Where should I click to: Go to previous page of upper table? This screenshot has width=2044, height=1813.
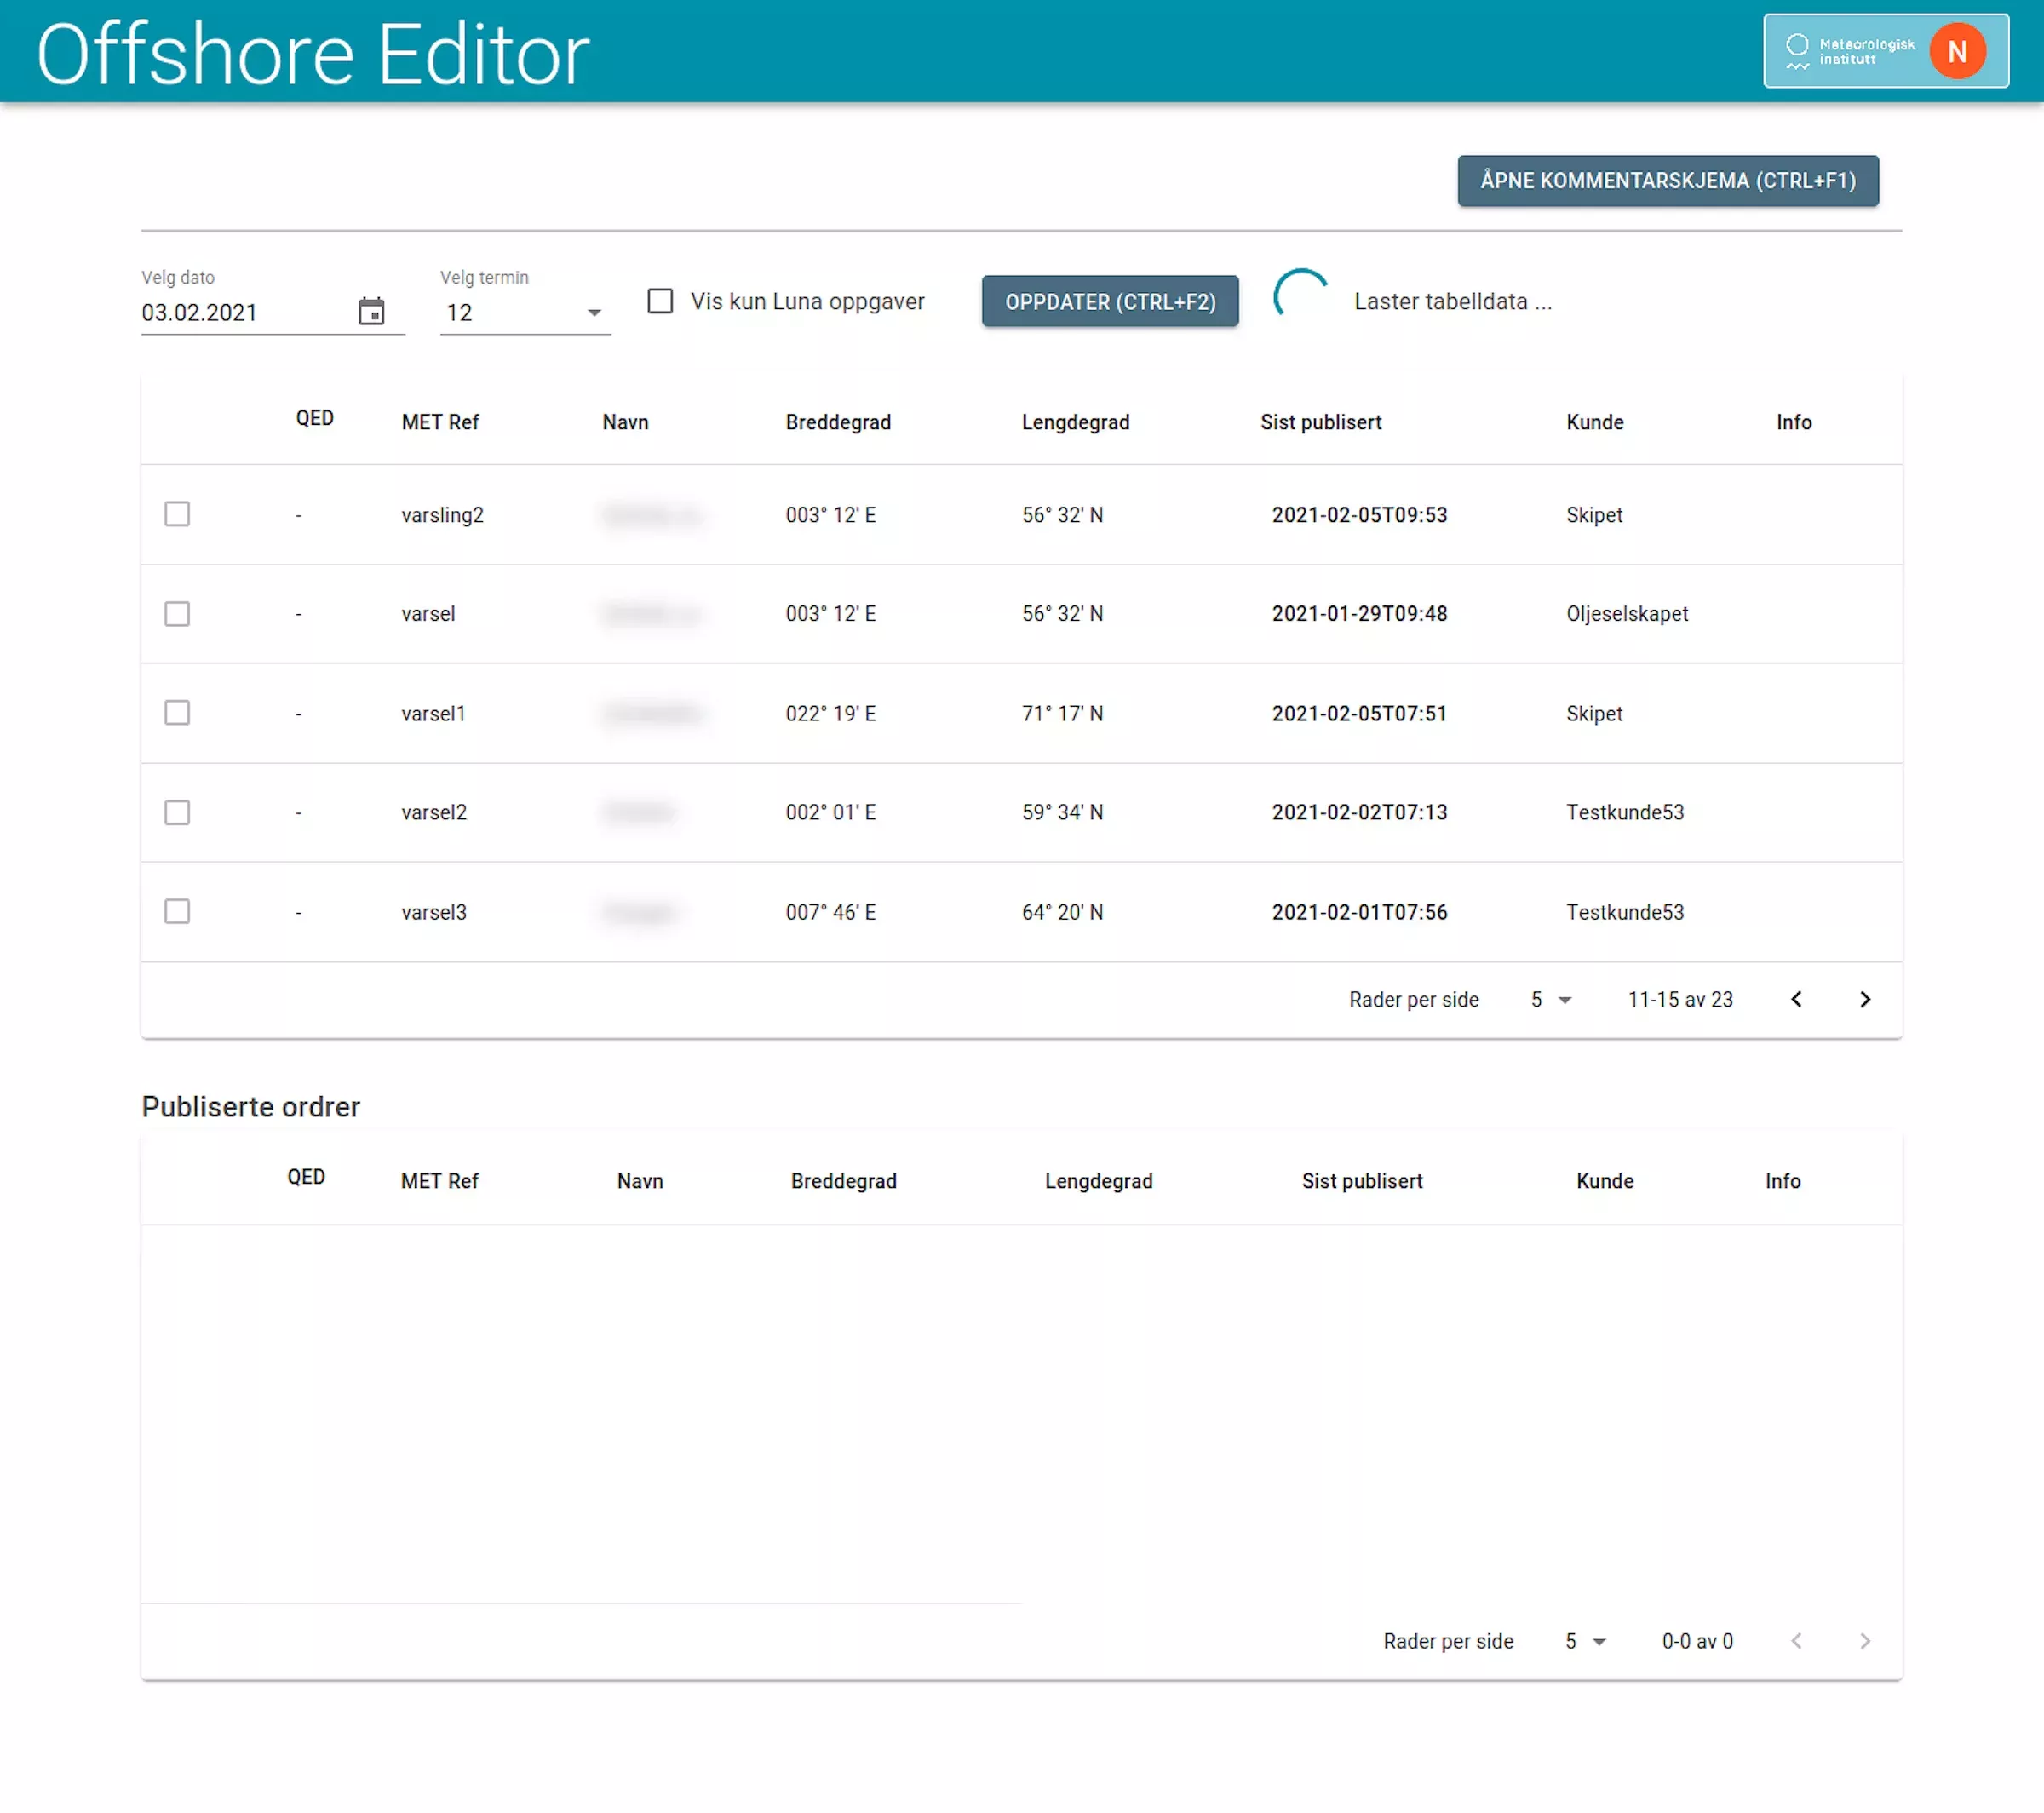pyautogui.click(x=1796, y=999)
